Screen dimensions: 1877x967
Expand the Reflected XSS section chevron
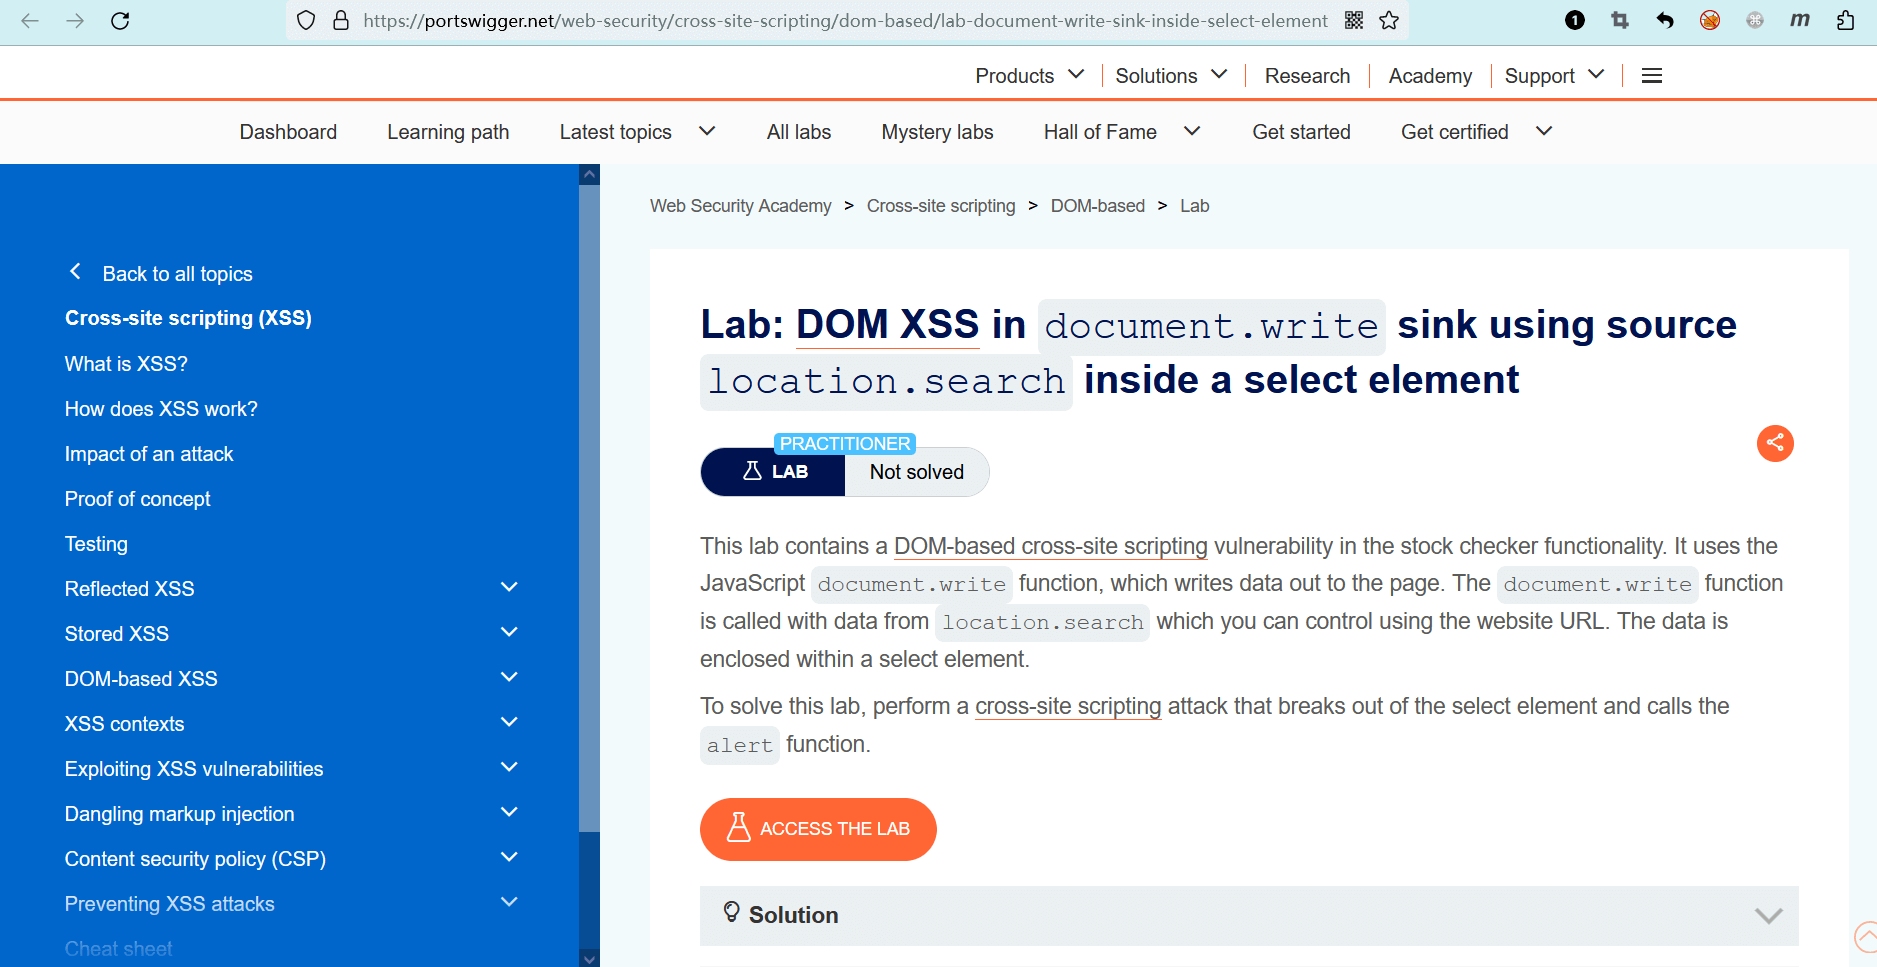pos(509,588)
